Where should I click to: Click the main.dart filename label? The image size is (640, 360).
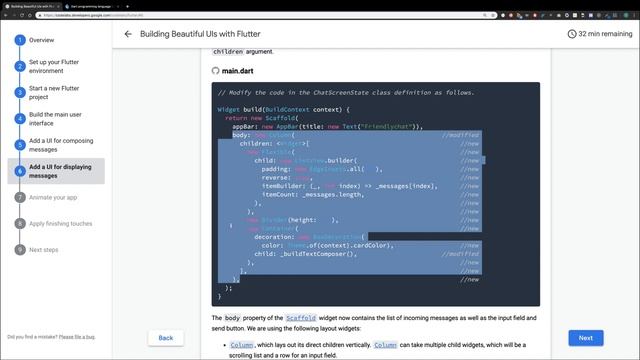pyautogui.click(x=238, y=71)
